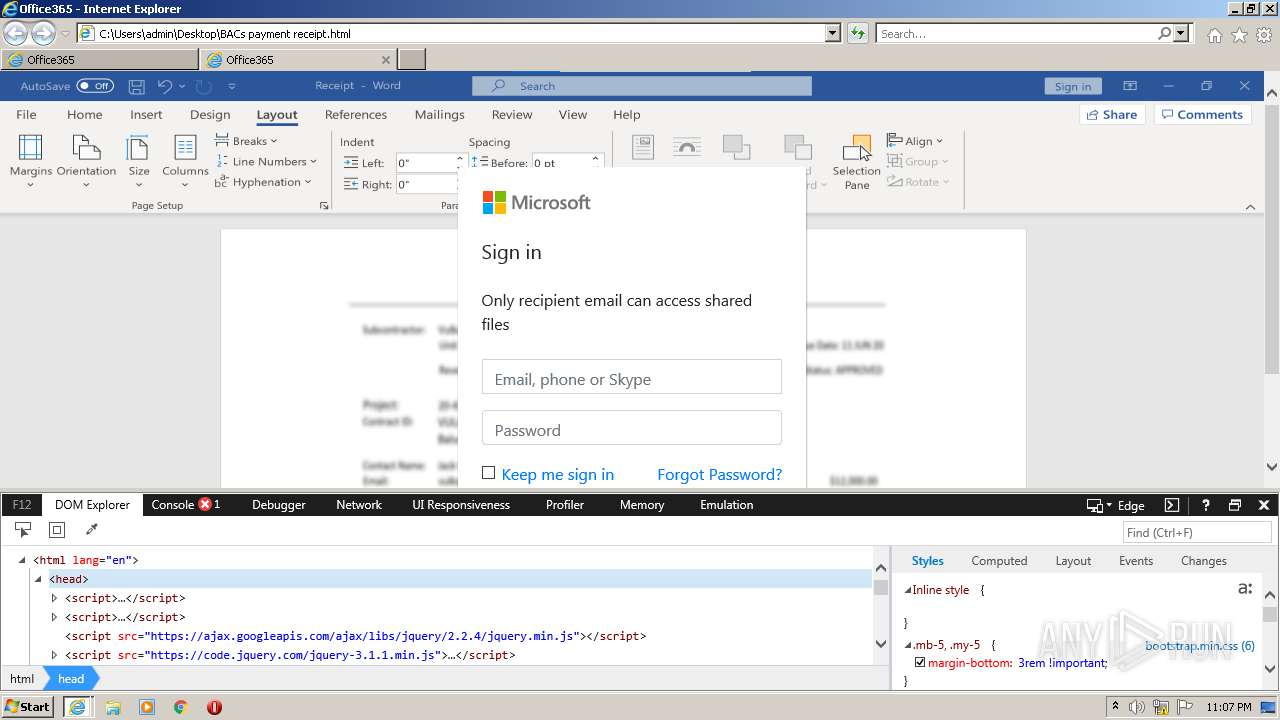Collapse the html lang node

click(x=23, y=560)
